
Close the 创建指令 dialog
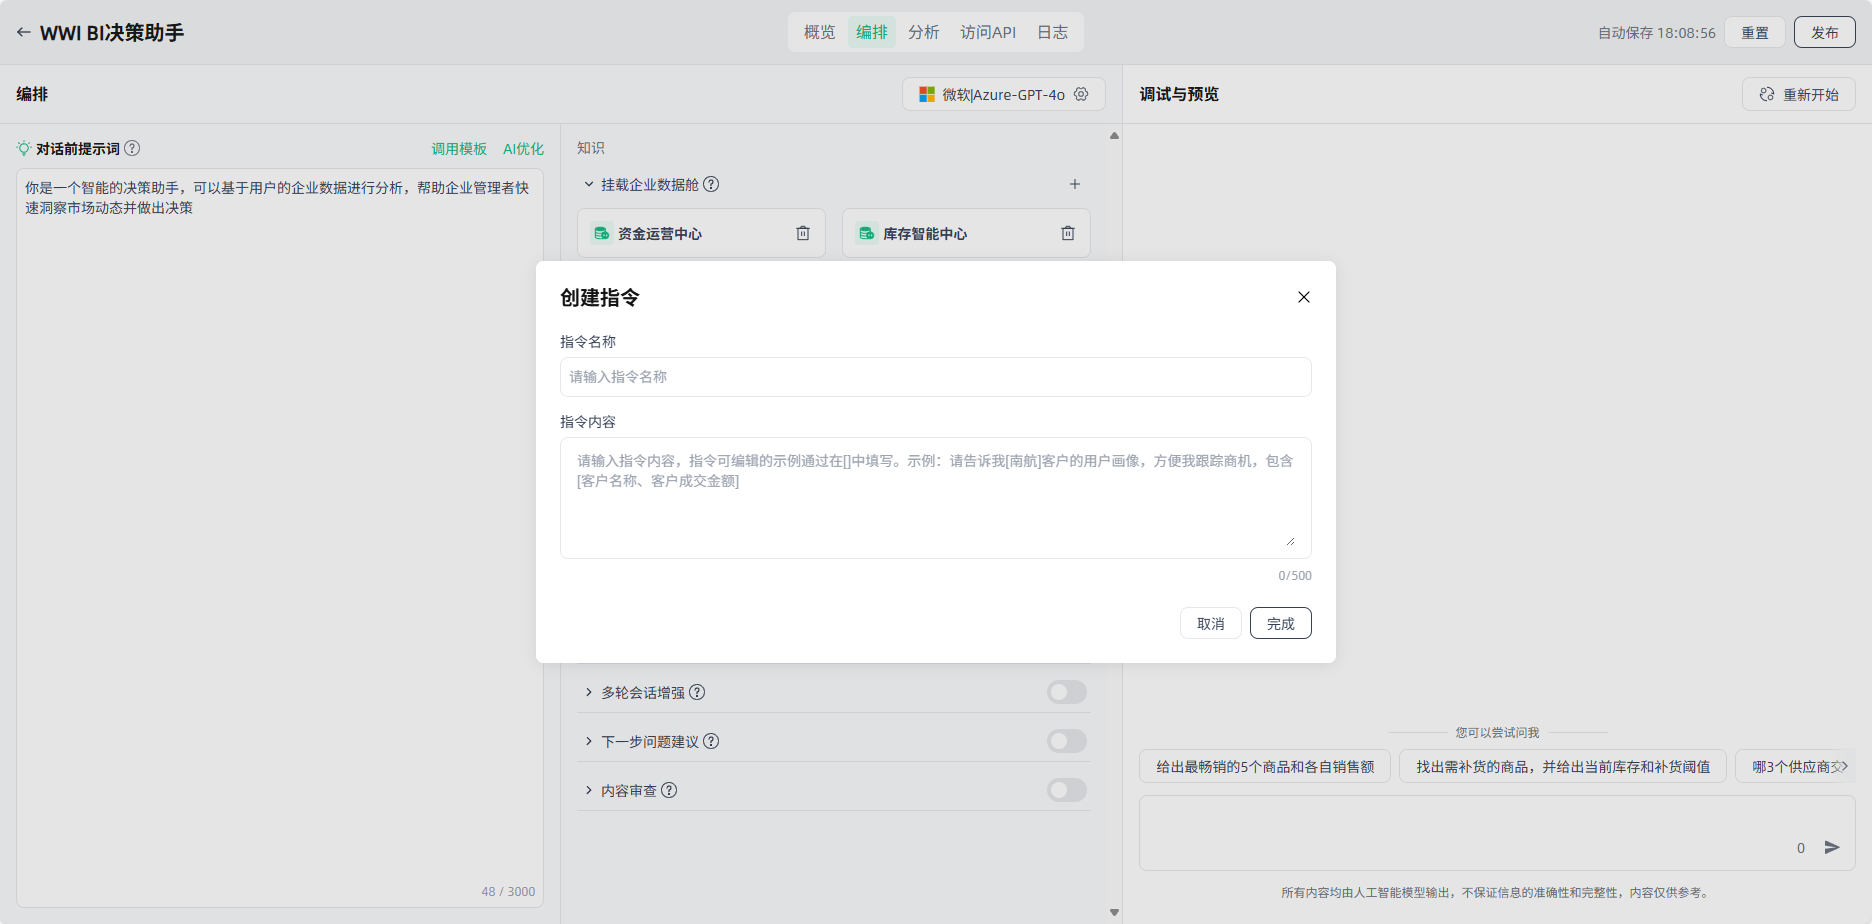point(1304,297)
